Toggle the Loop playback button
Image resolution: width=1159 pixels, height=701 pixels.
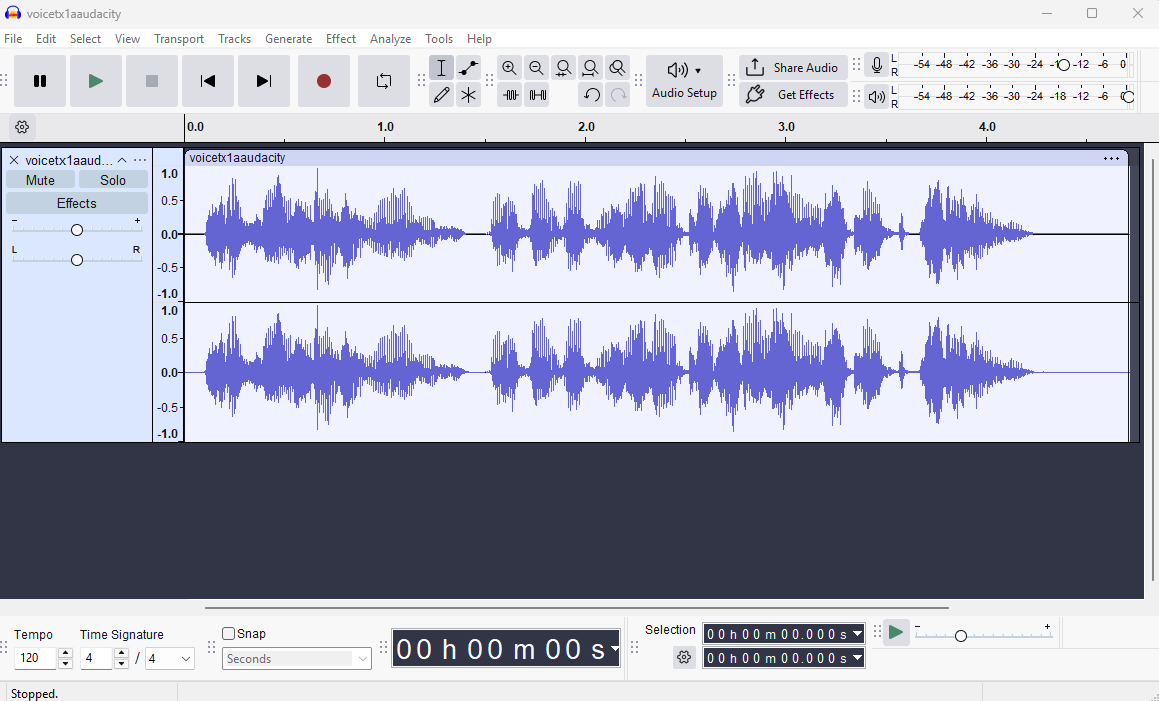384,81
